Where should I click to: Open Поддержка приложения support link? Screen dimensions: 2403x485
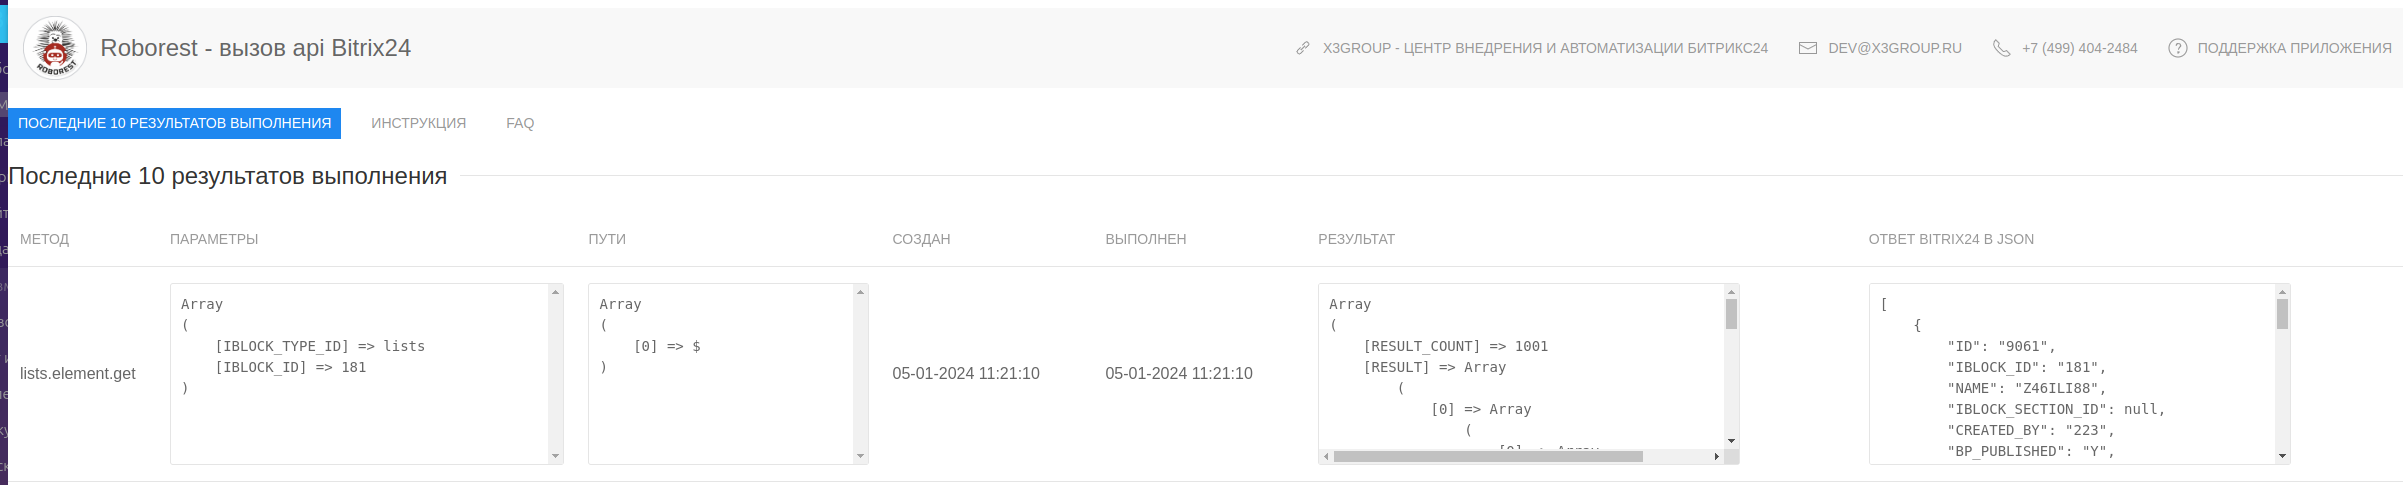[2294, 48]
